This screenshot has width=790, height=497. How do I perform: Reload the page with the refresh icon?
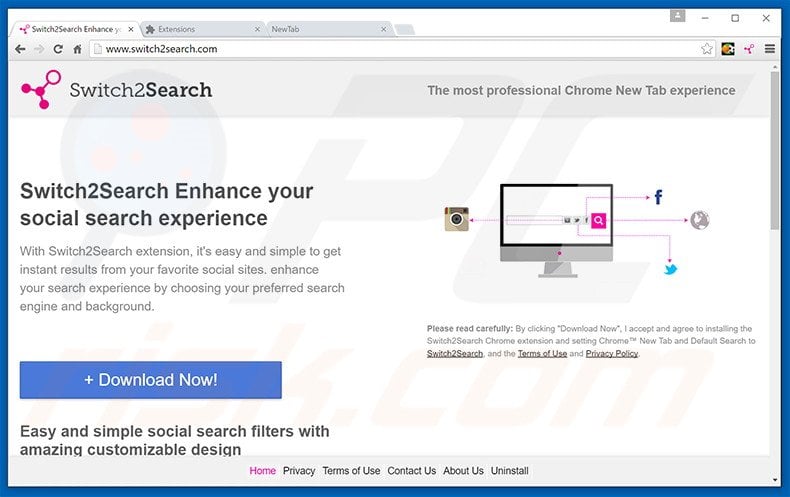(58, 49)
